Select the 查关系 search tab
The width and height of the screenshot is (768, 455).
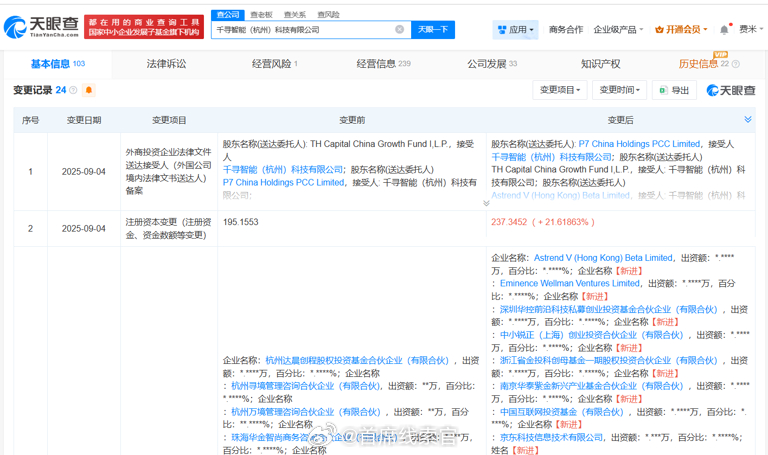[295, 15]
